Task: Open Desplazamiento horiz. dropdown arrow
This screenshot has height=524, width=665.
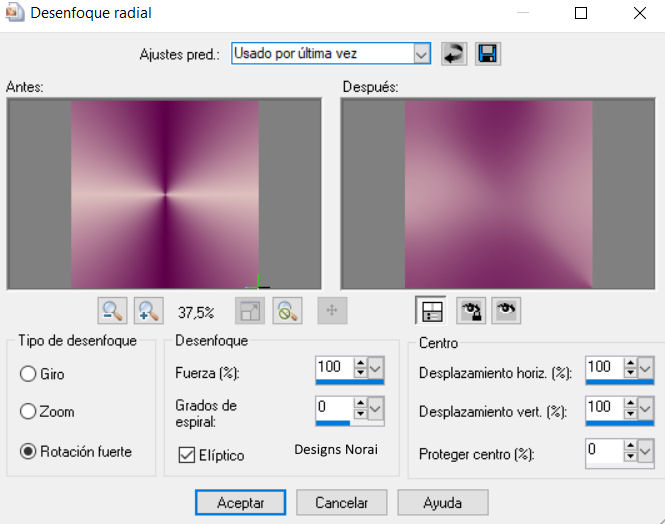Action: 645,368
